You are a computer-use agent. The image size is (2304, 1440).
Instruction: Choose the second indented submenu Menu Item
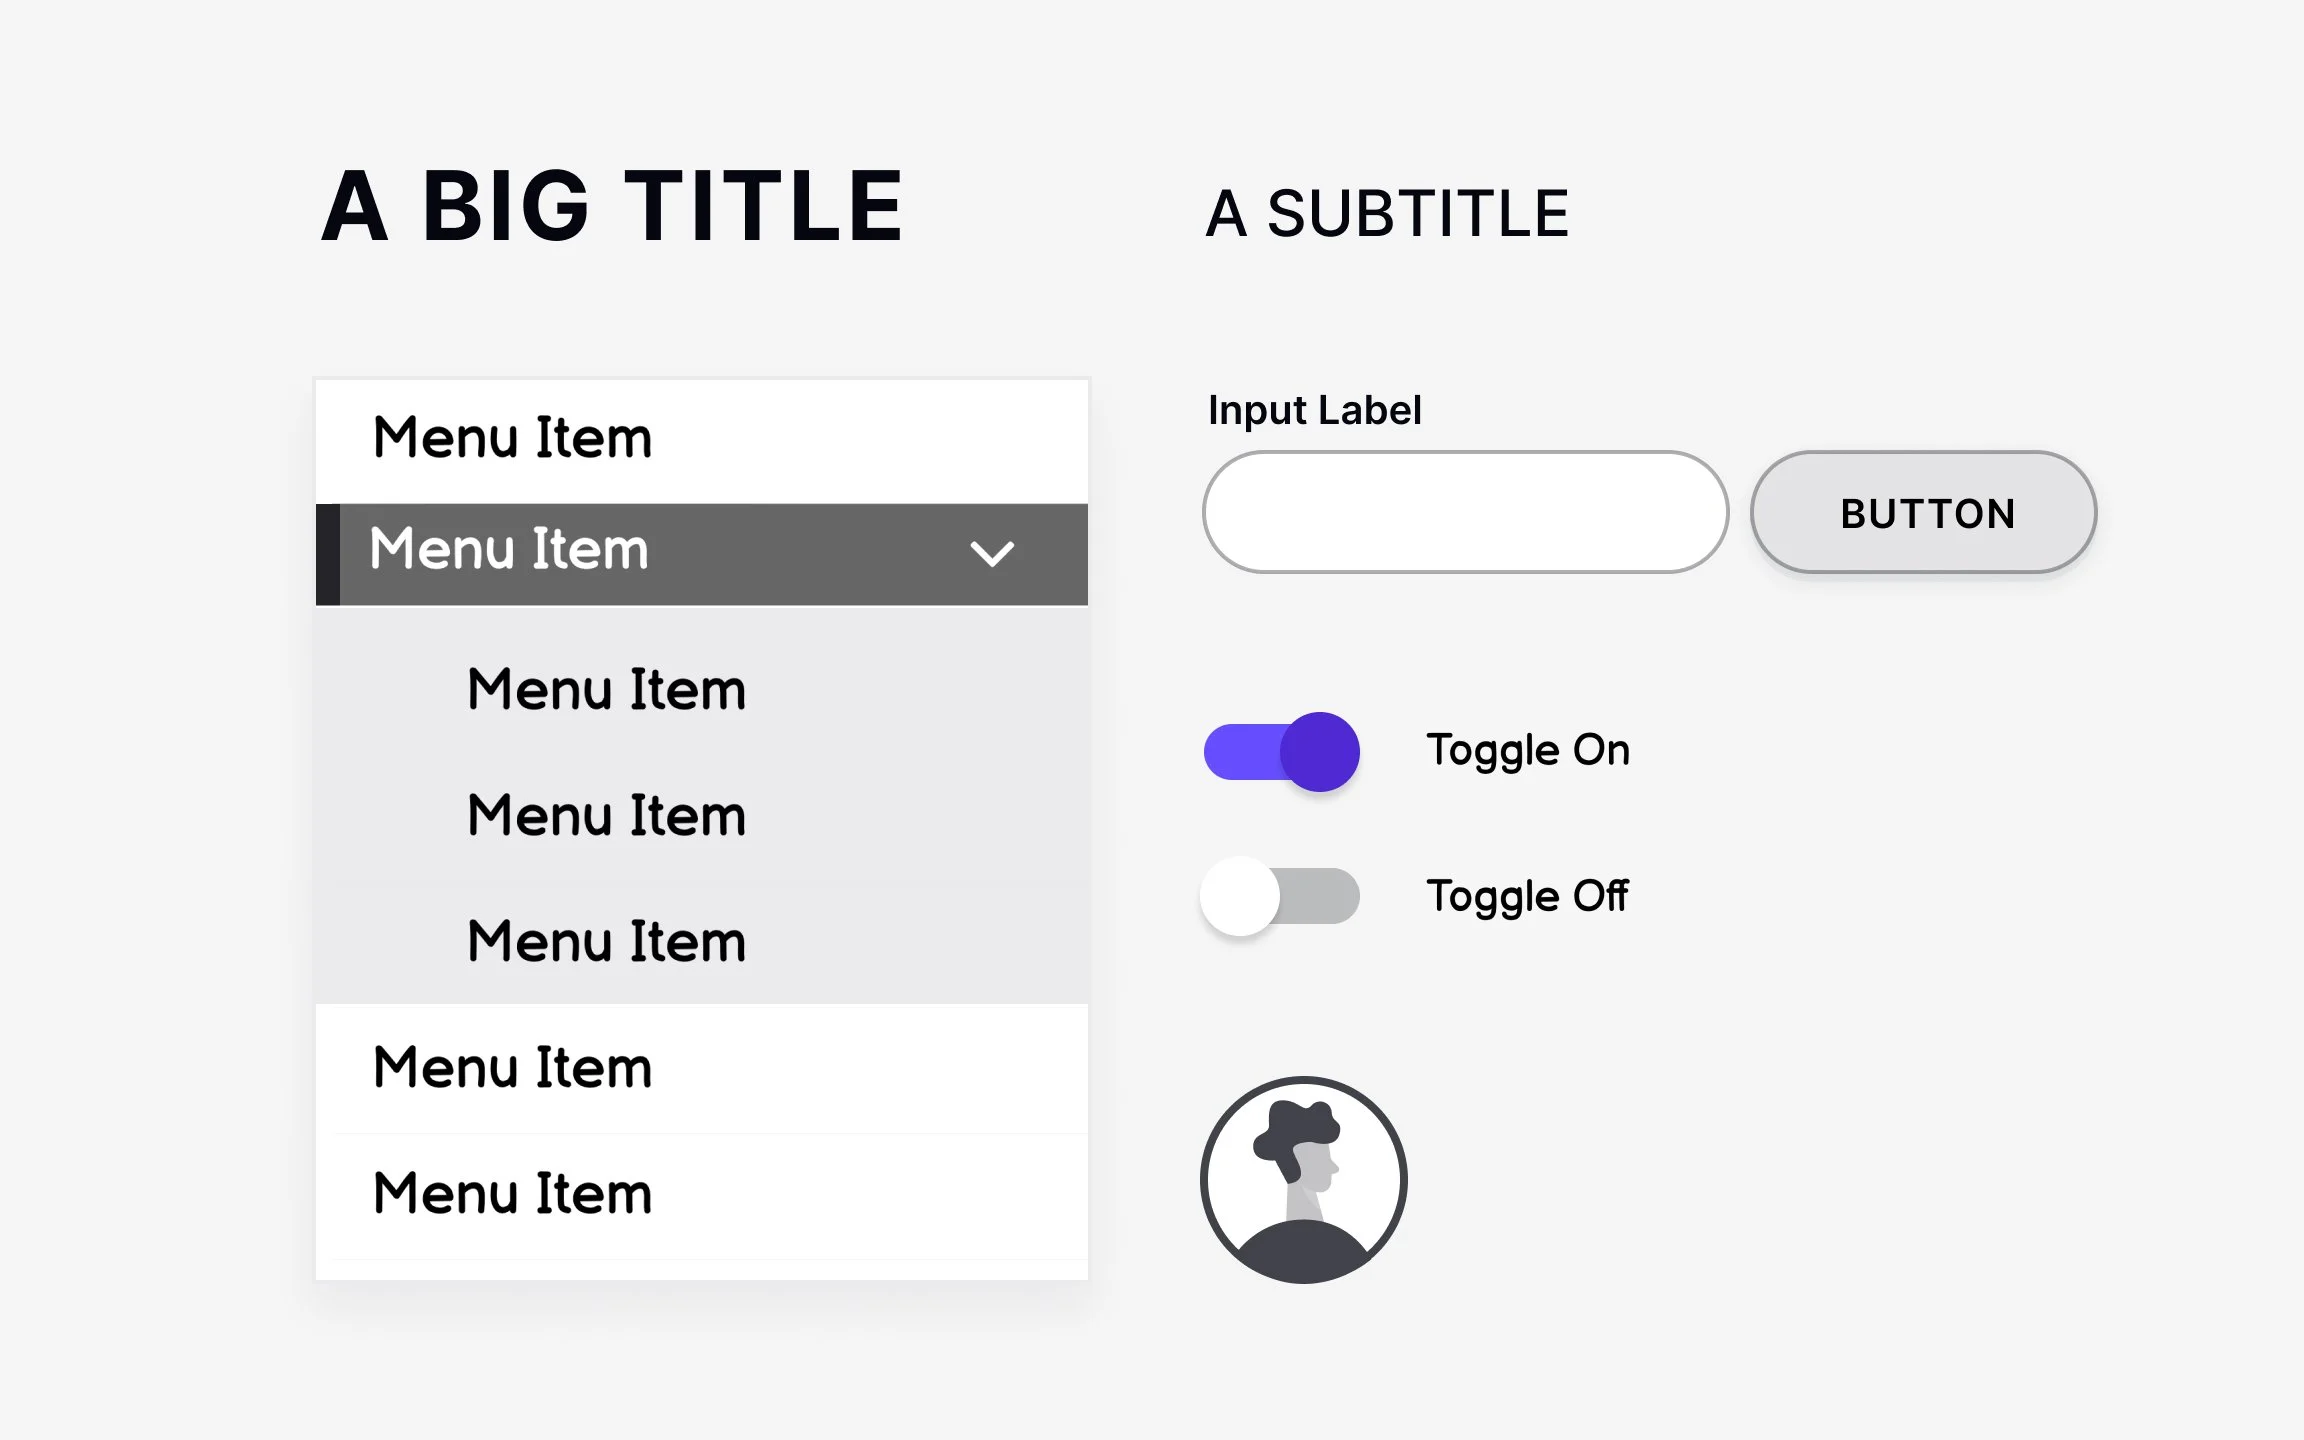(606, 816)
